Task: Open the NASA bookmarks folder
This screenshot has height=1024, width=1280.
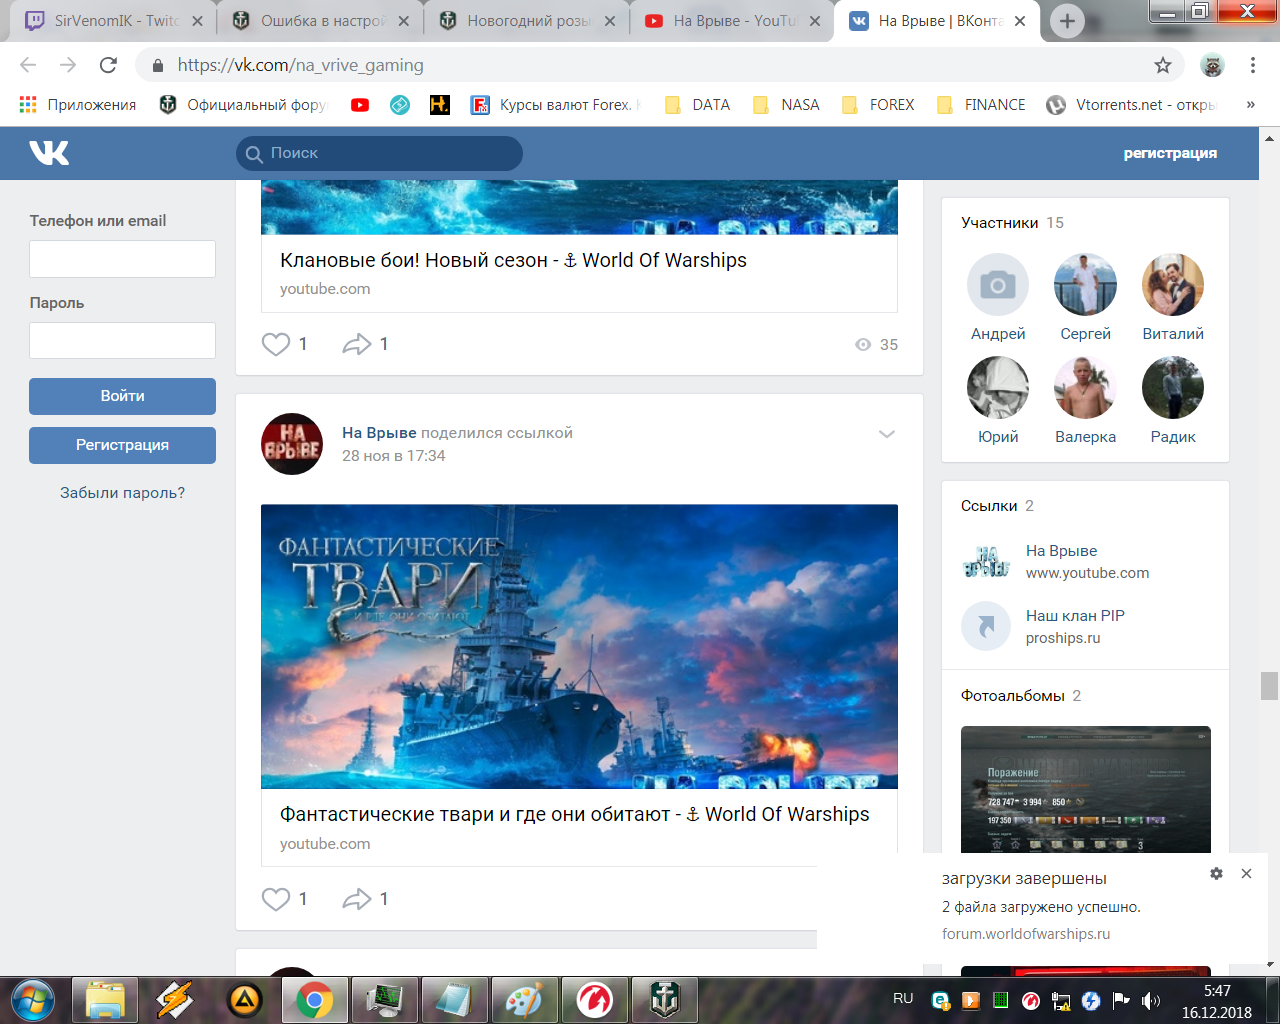Action: click(x=787, y=105)
